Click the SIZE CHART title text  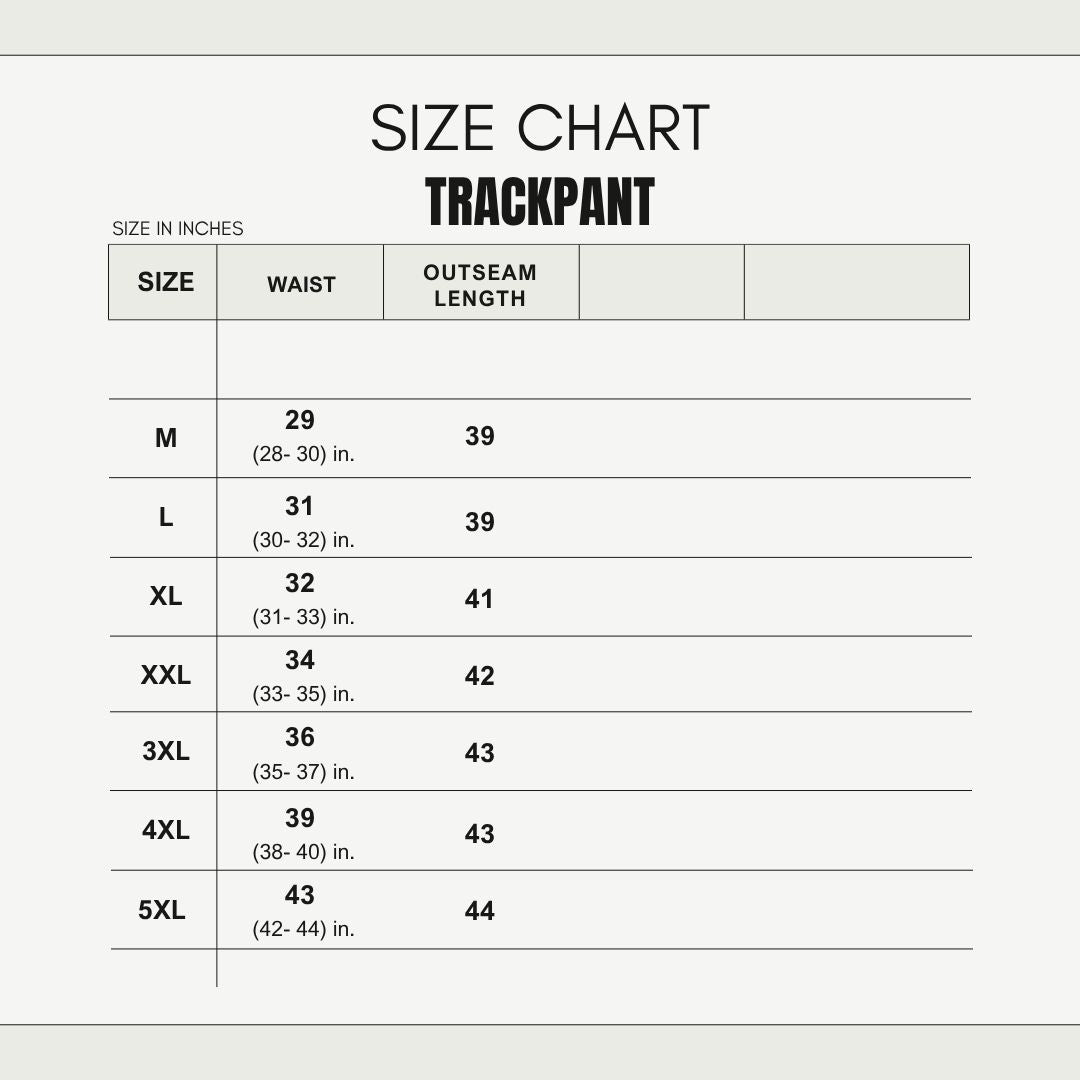pyautogui.click(x=540, y=128)
